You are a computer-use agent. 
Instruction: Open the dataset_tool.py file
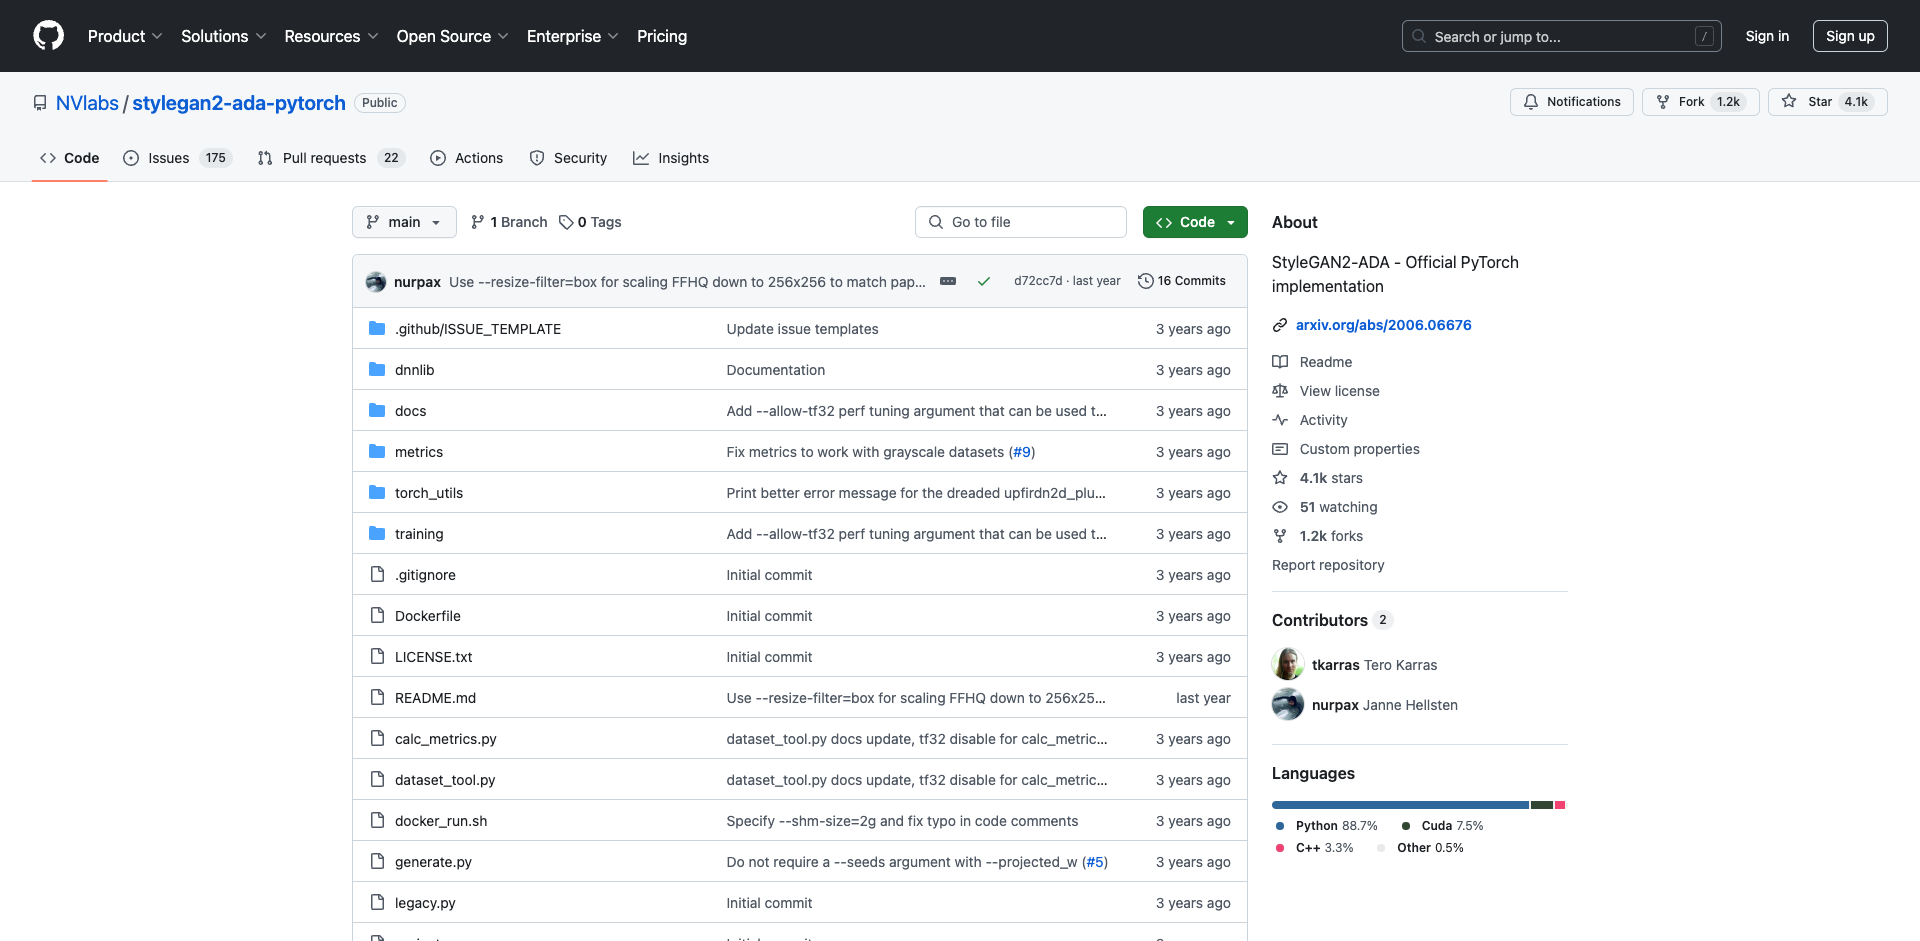point(445,780)
